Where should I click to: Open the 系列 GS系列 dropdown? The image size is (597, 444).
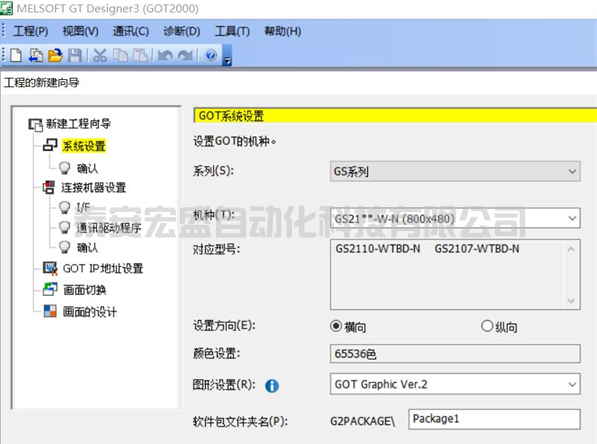coord(455,171)
